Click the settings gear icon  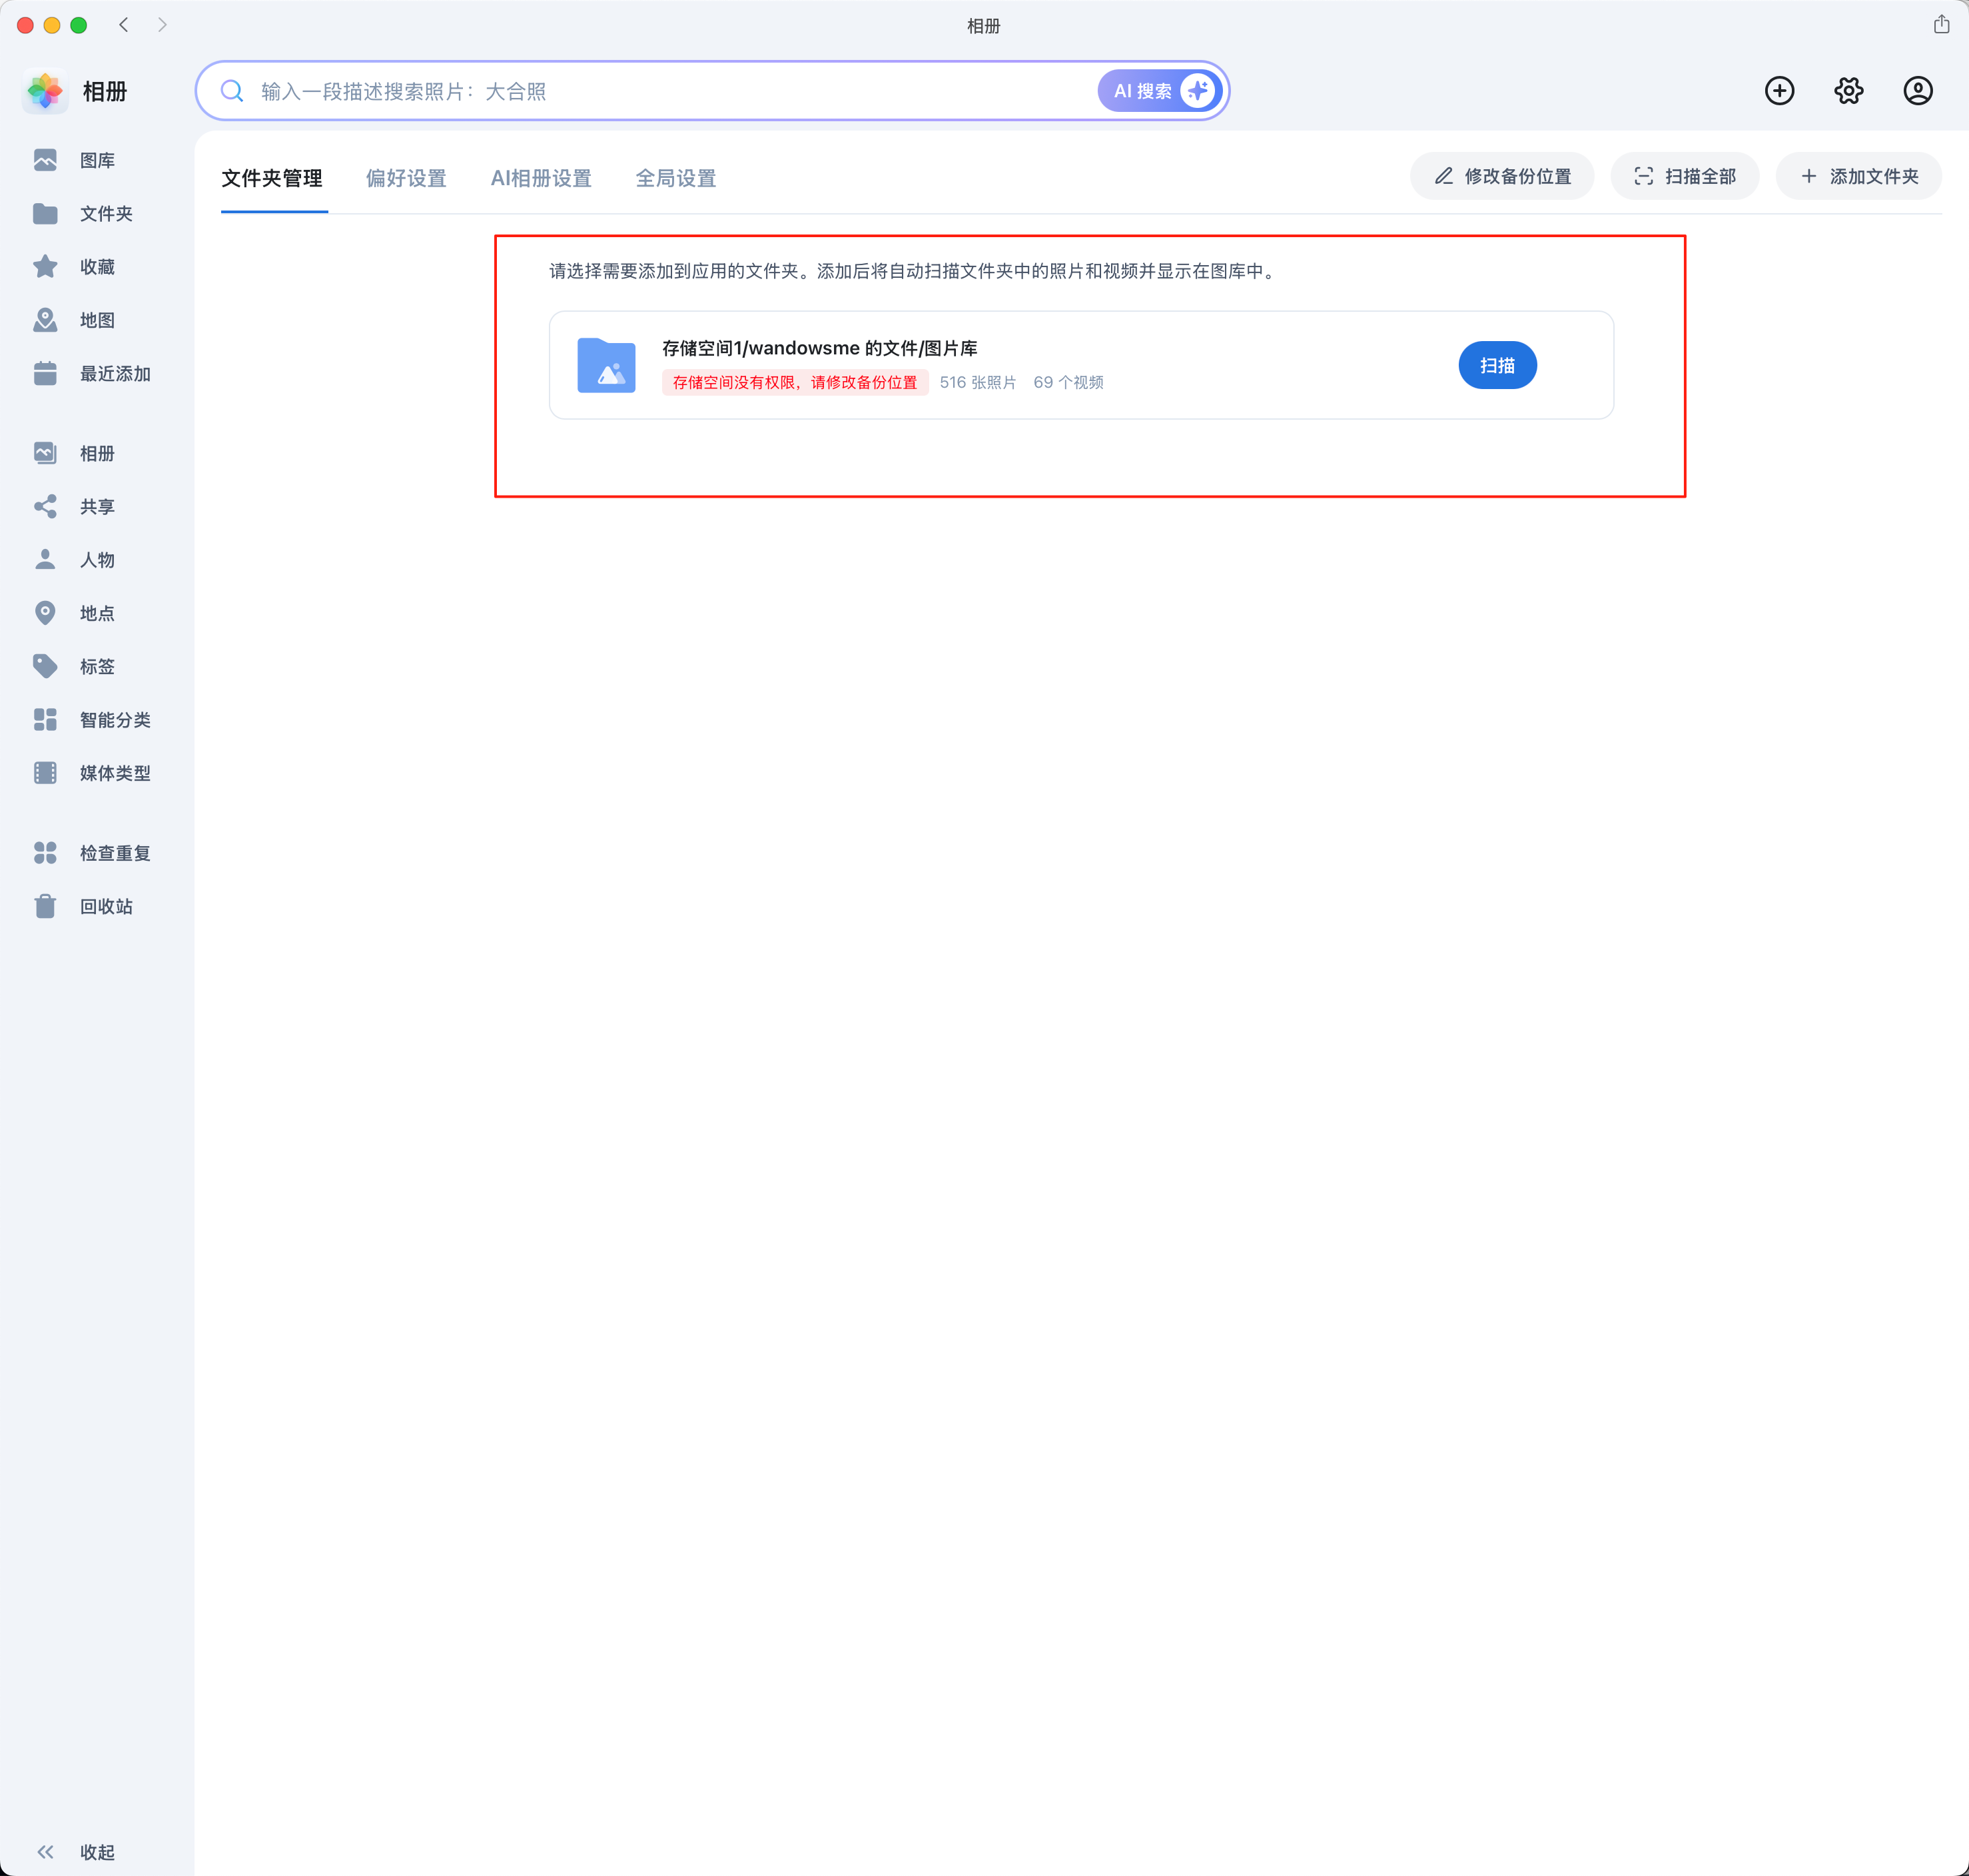coord(1848,91)
